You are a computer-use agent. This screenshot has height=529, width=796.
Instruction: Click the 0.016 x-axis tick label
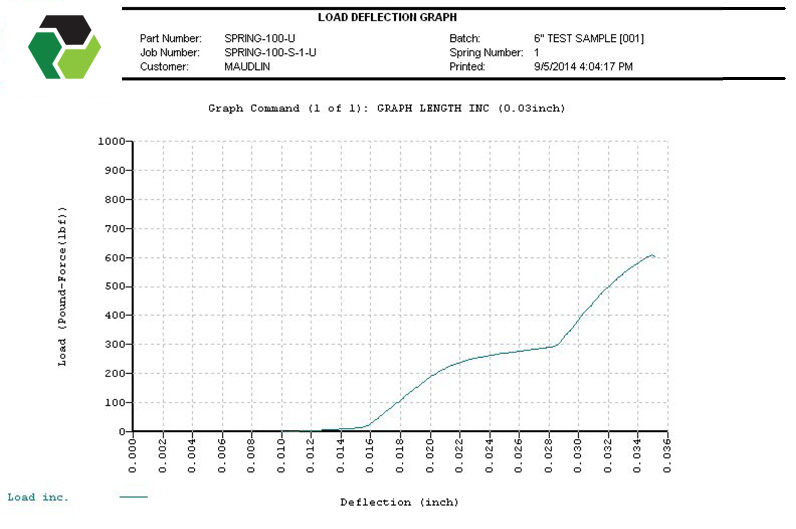point(370,456)
